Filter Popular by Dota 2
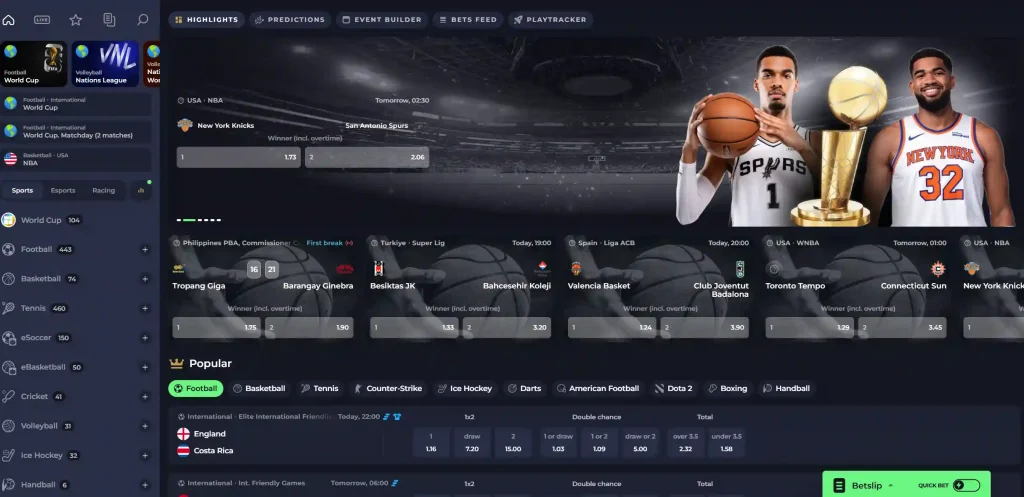The width and height of the screenshot is (1024, 497). coord(674,389)
